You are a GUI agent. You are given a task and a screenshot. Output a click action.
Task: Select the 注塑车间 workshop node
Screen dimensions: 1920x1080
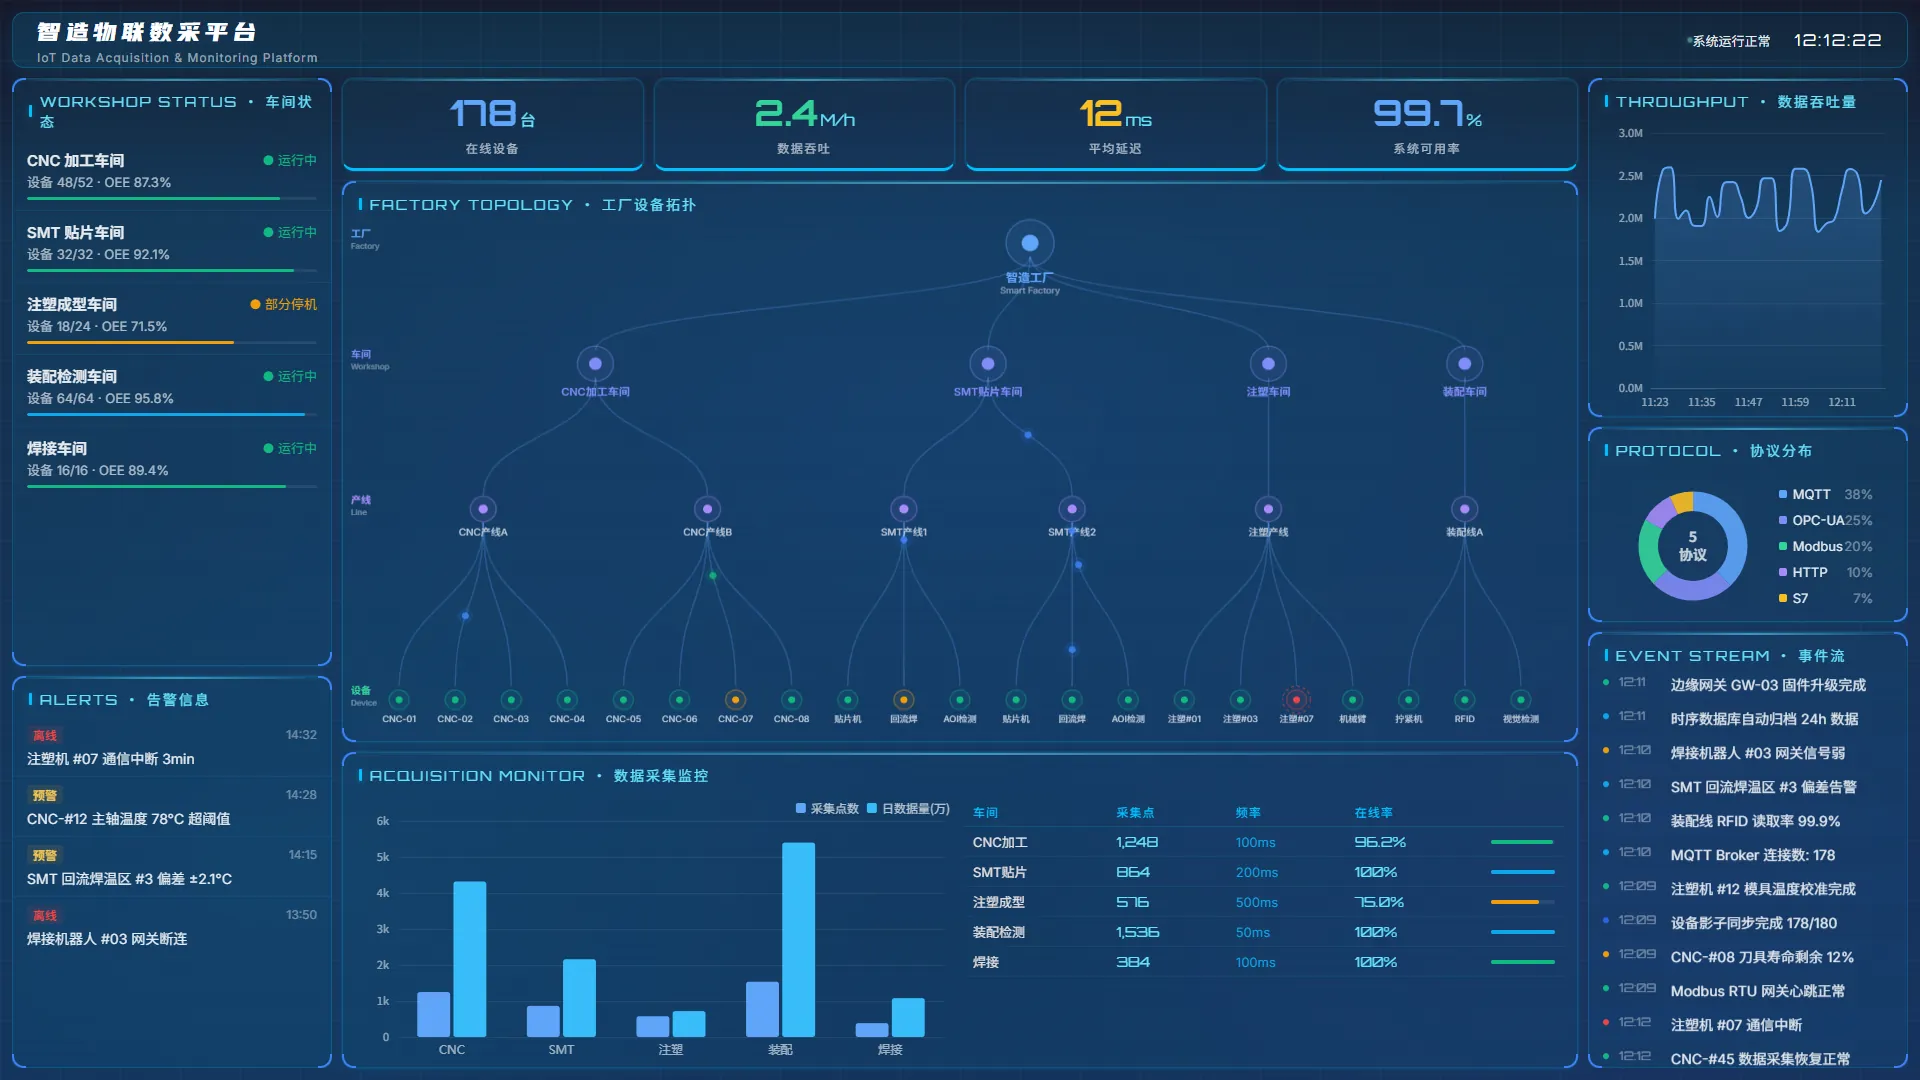pos(1268,364)
